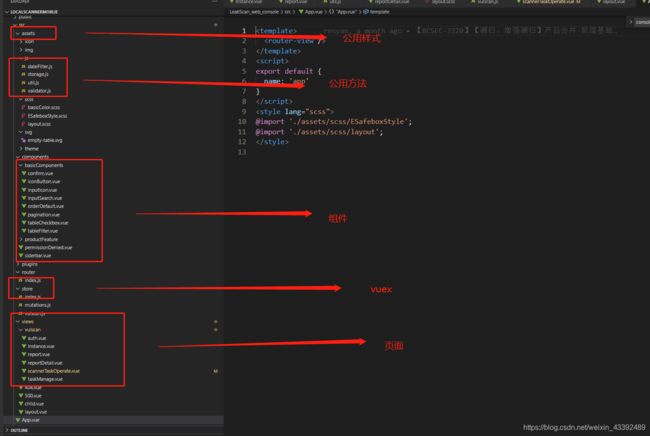The width and height of the screenshot is (650, 436).
Task: Collapse the router folder
Action: [x=17, y=272]
